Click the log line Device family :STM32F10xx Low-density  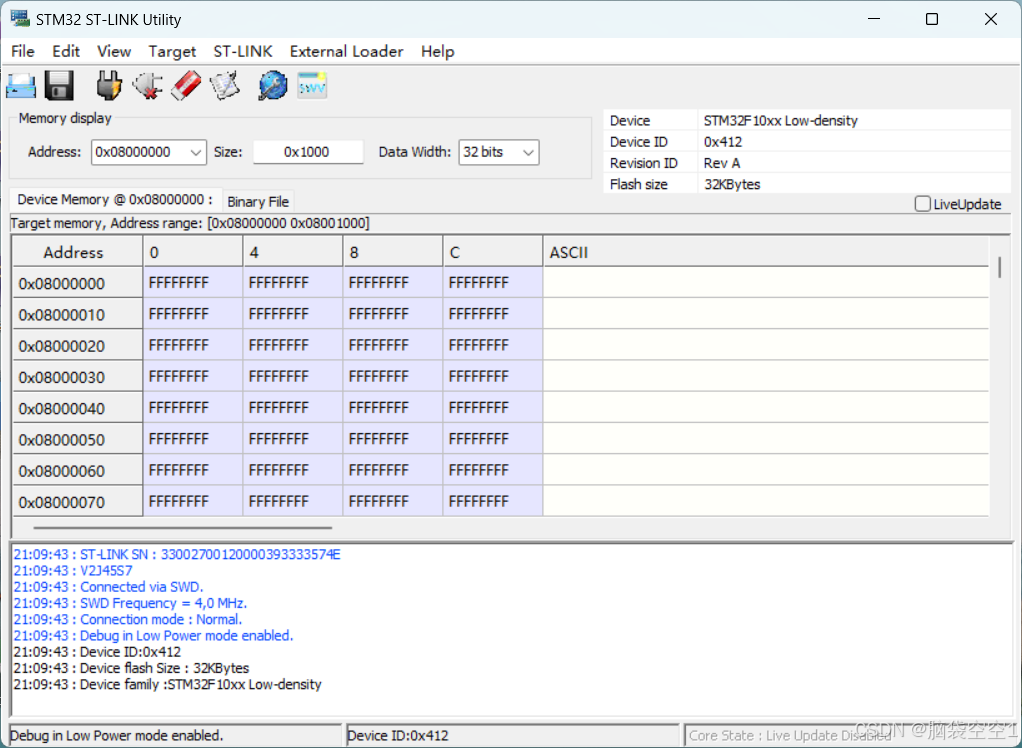click(168, 685)
